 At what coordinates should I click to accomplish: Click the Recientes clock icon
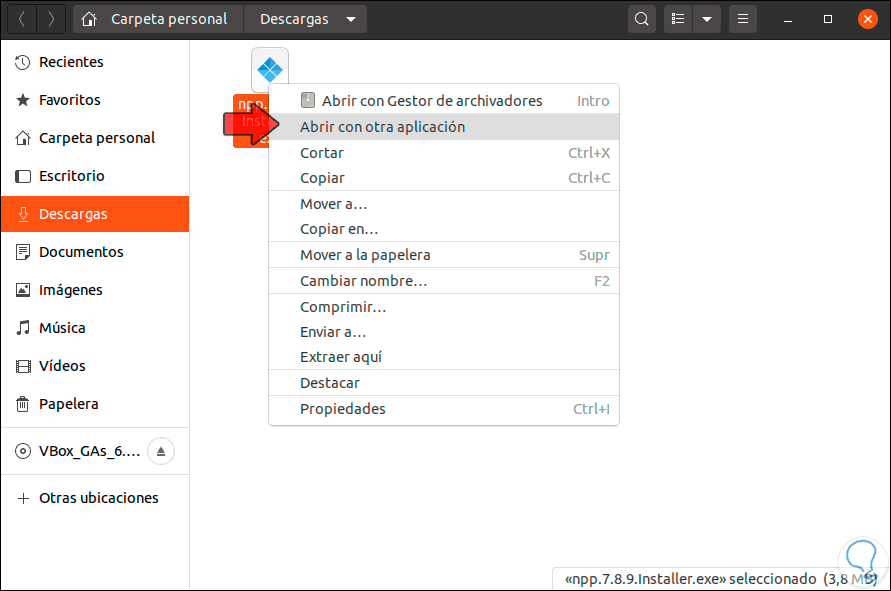coord(22,62)
